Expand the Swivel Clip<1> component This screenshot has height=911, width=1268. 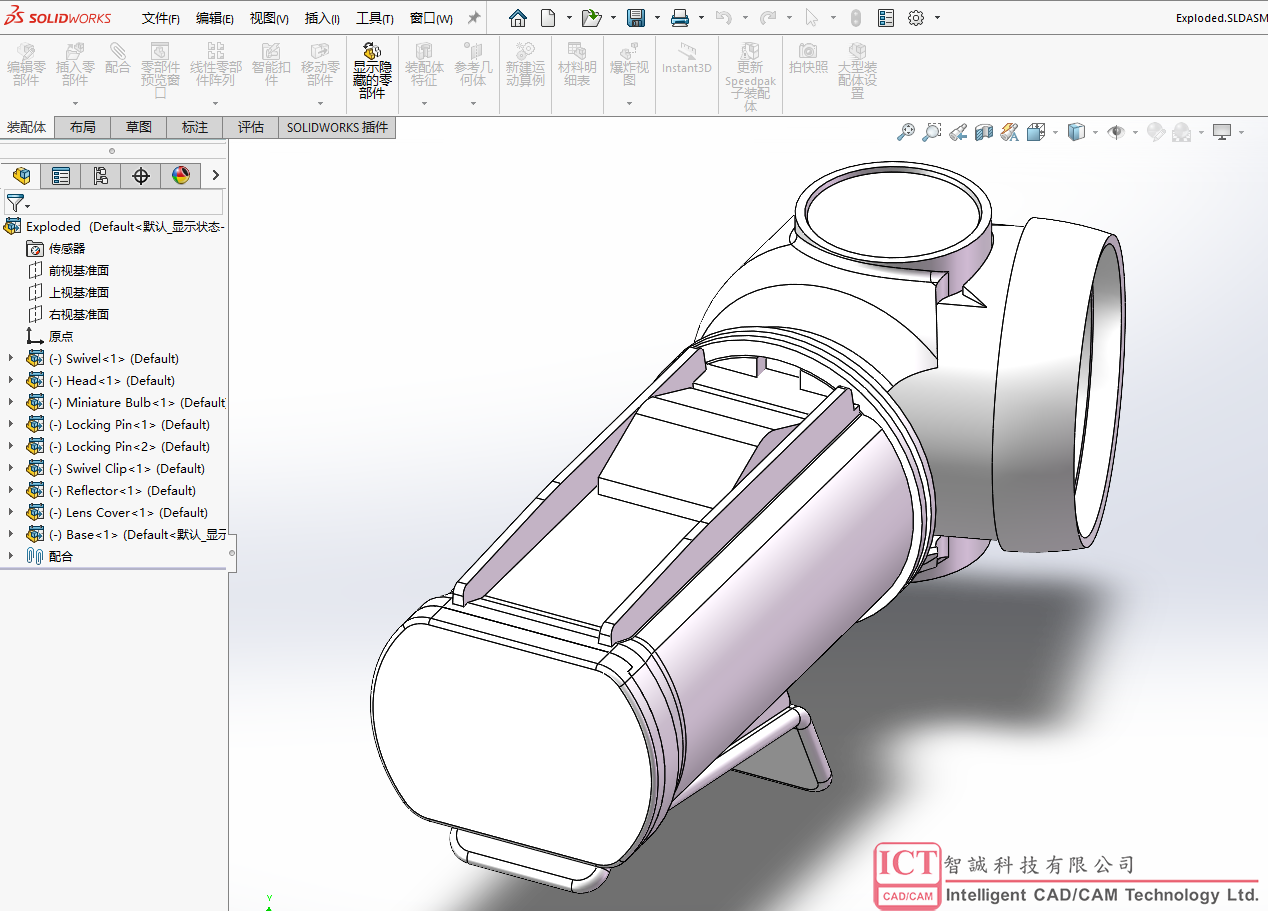11,468
